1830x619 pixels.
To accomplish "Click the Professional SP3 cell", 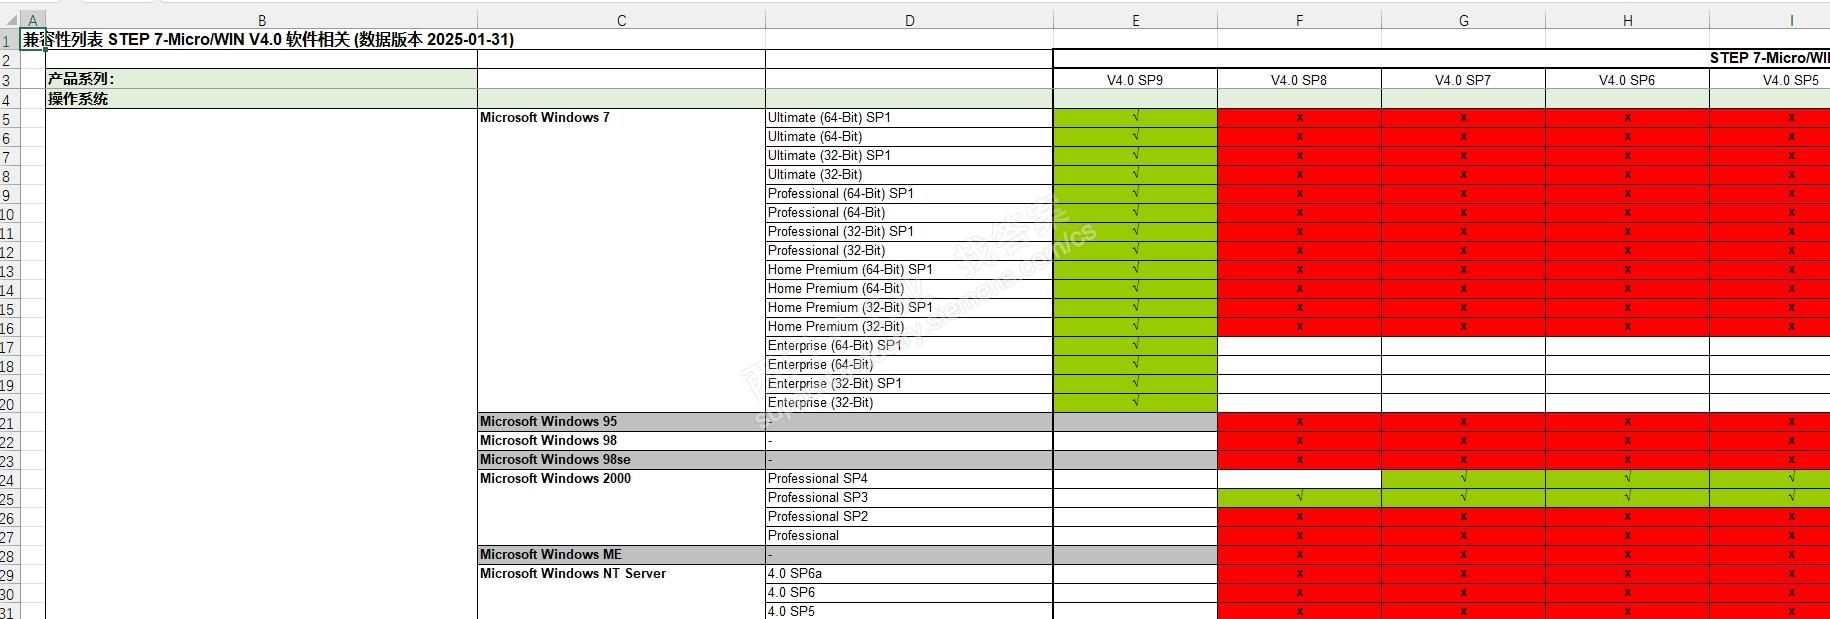I will (x=909, y=498).
